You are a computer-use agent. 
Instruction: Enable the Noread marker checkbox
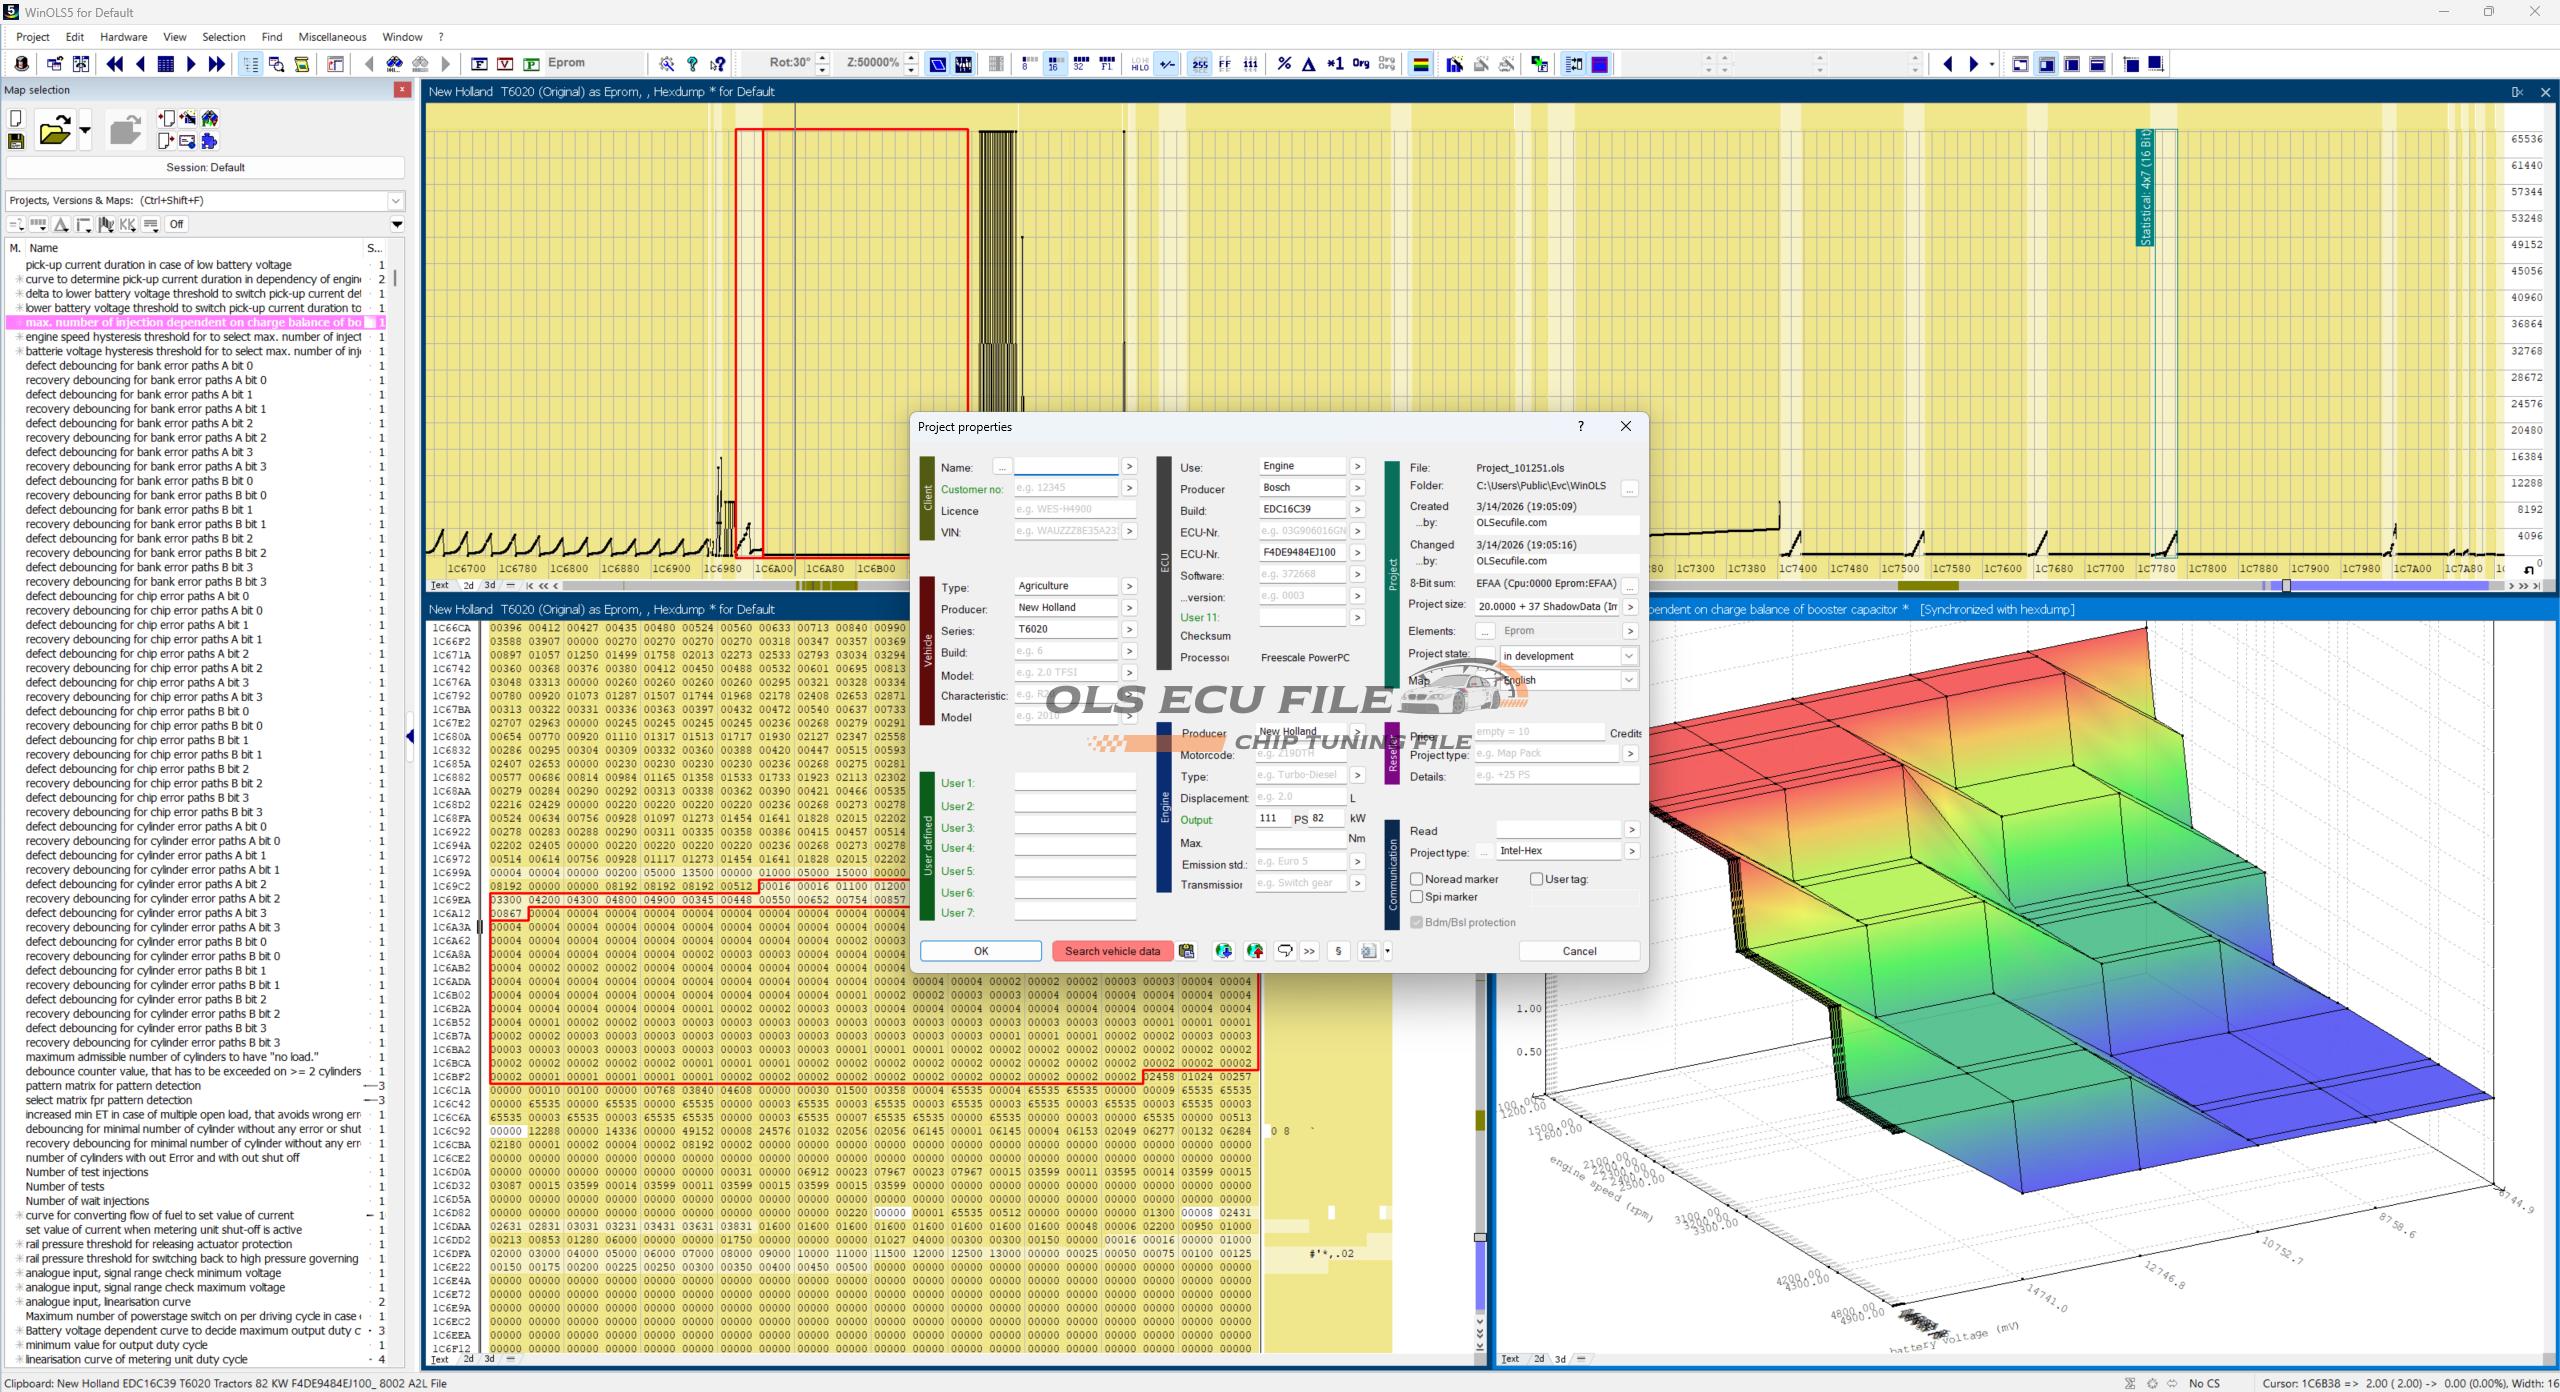[x=1417, y=879]
